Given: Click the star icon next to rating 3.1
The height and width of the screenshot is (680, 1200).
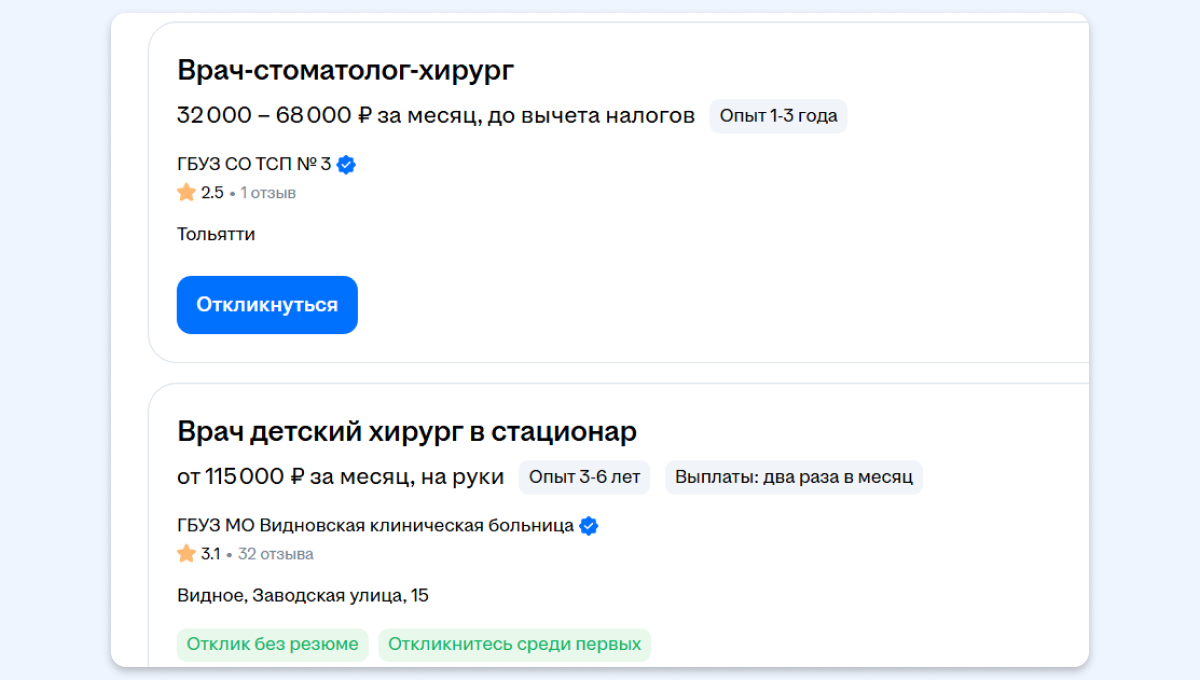Looking at the screenshot, I should (x=186, y=553).
